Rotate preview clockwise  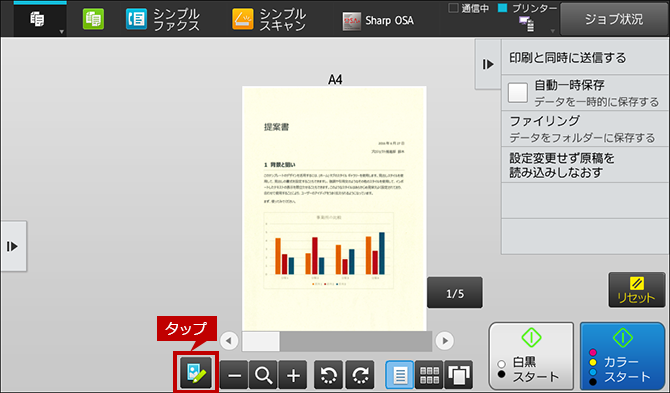(360, 375)
